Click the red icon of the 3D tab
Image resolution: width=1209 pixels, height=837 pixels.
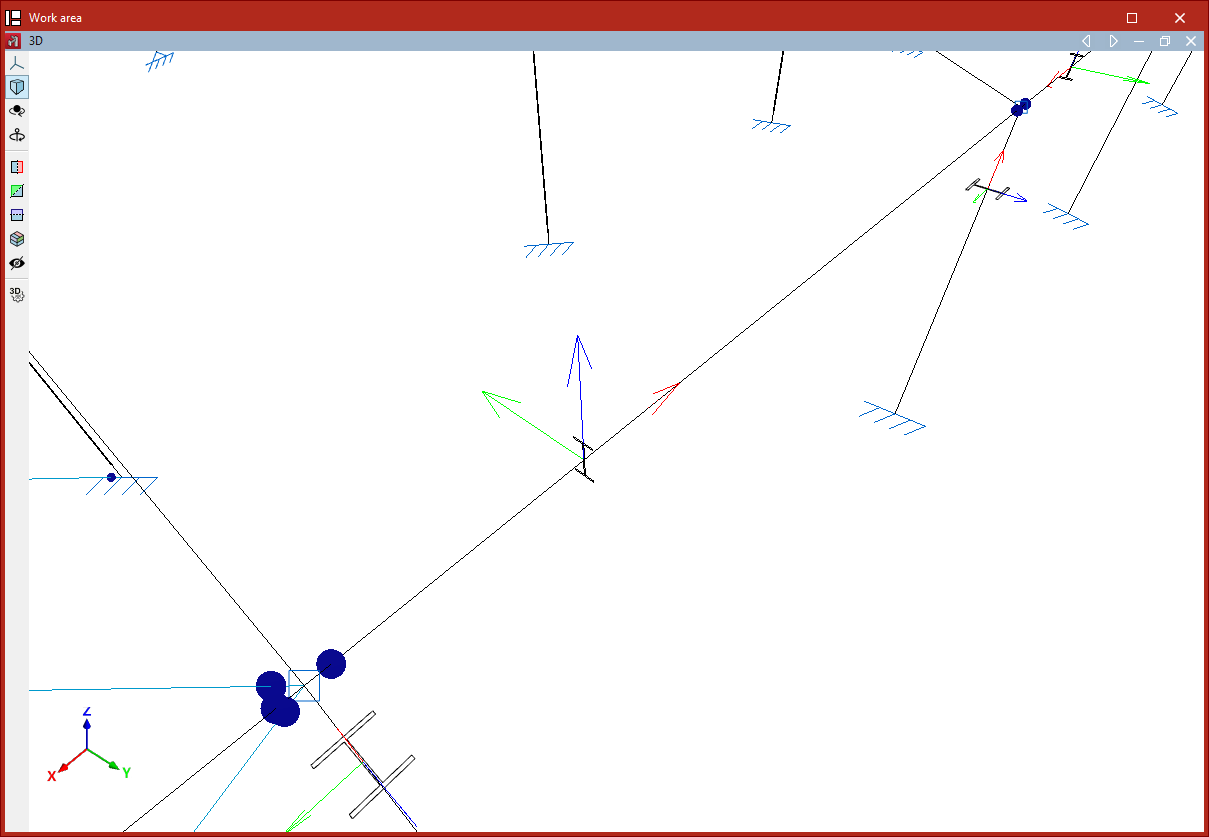point(13,41)
